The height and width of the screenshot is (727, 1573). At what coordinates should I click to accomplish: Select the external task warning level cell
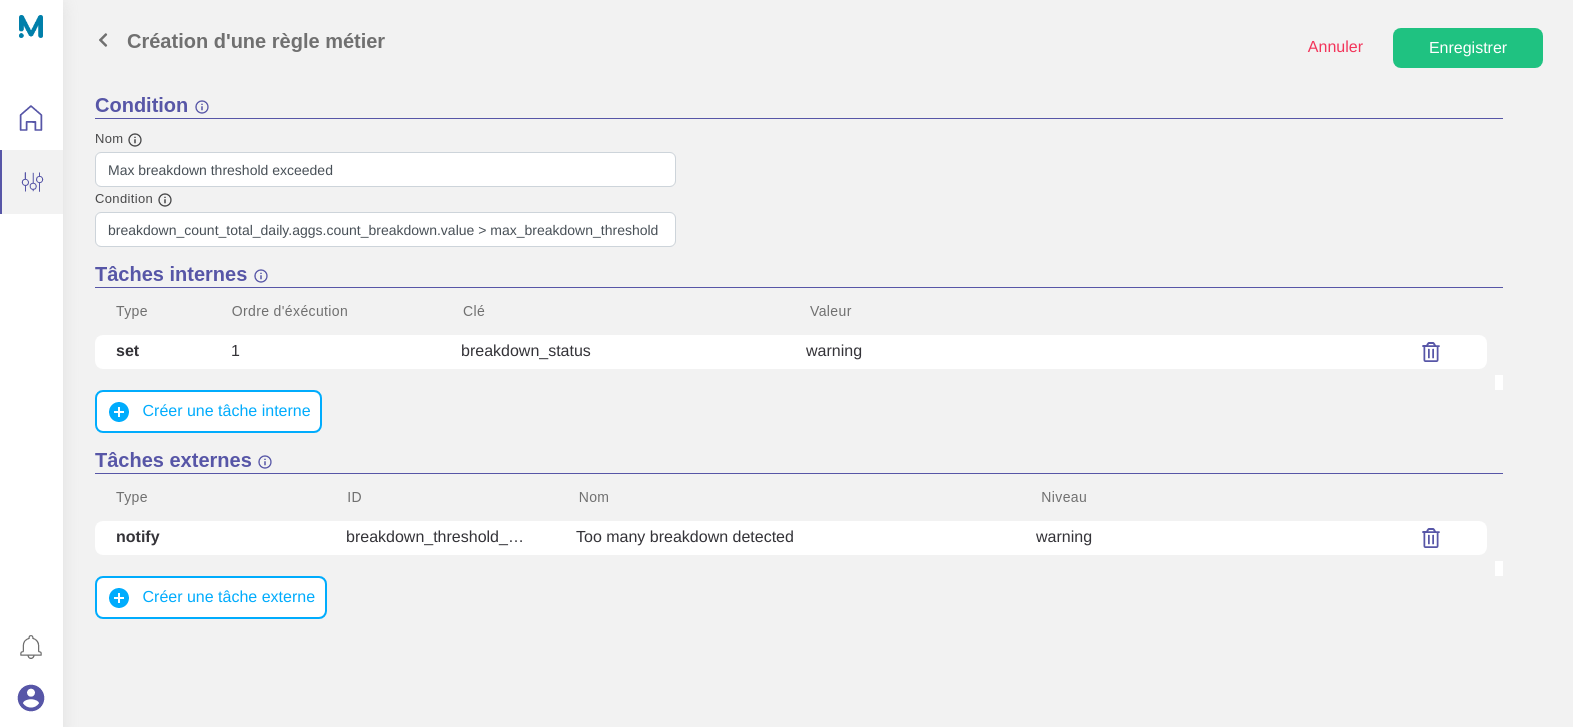coord(1063,537)
